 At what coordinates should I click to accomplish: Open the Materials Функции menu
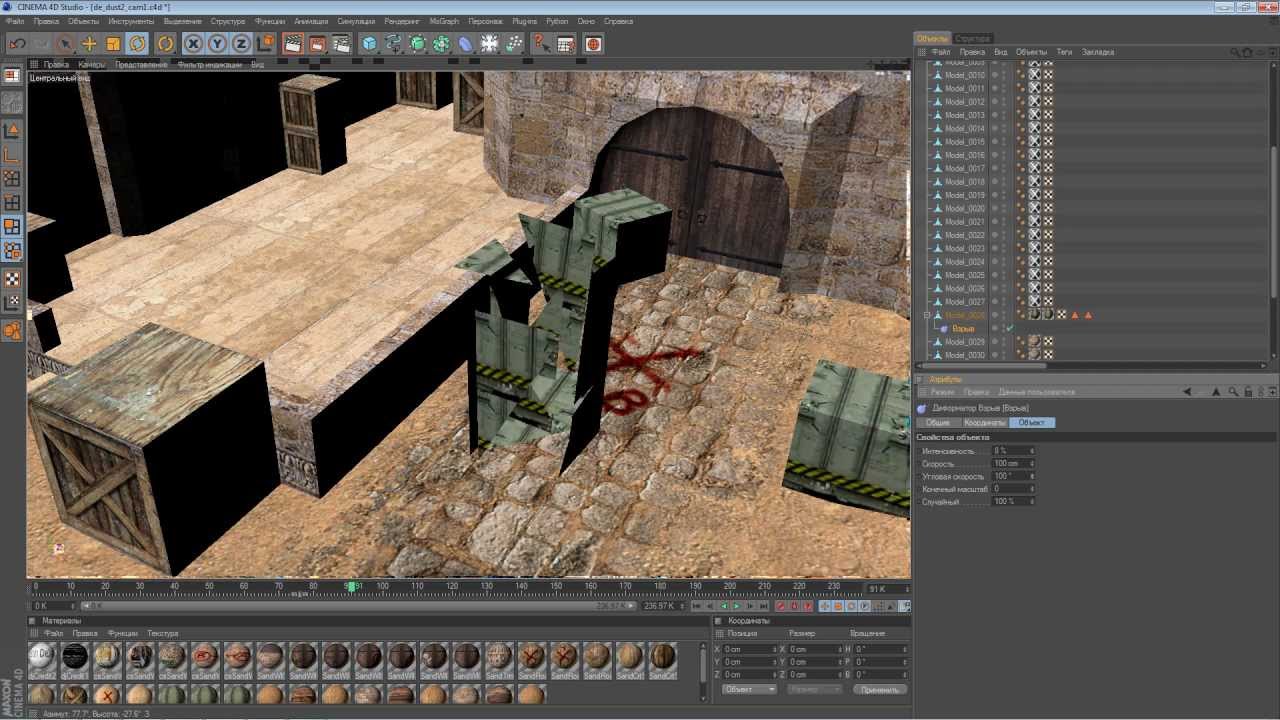pyautogui.click(x=123, y=633)
